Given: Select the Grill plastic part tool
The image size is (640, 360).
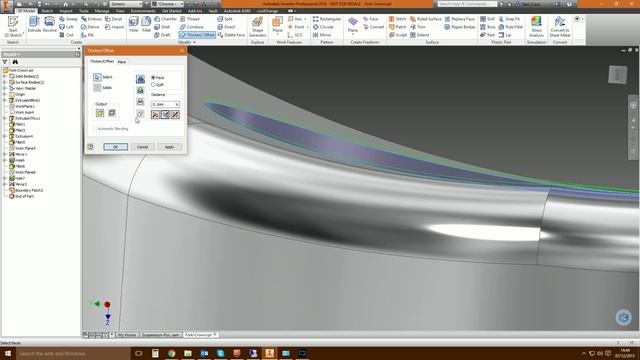Looking at the screenshot, I should [x=487, y=19].
